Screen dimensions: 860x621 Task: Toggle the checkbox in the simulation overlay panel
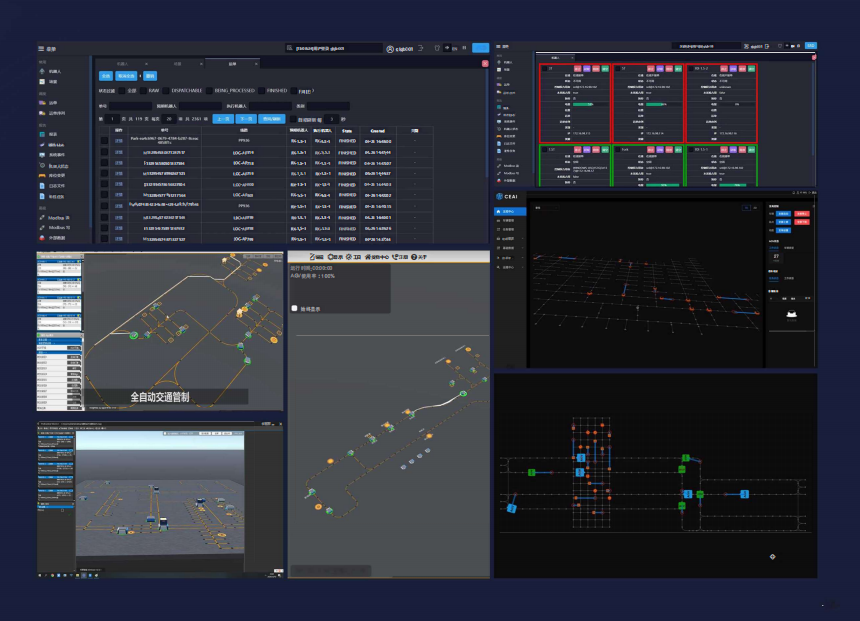pyautogui.click(x=294, y=308)
